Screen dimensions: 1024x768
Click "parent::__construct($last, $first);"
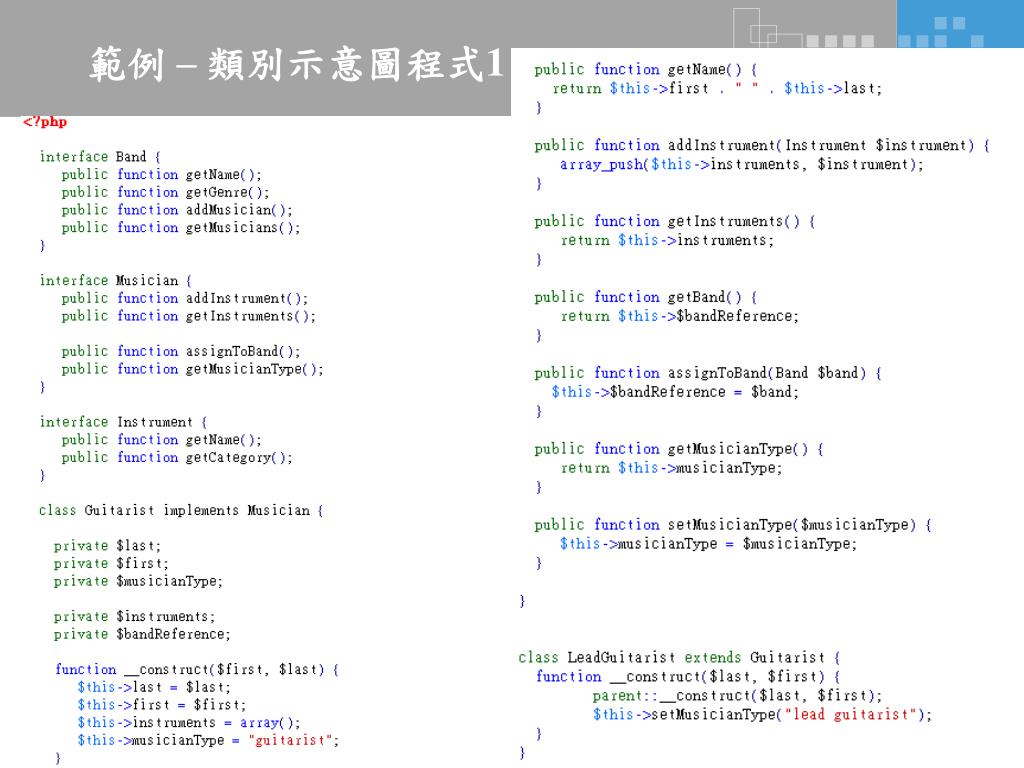point(737,695)
